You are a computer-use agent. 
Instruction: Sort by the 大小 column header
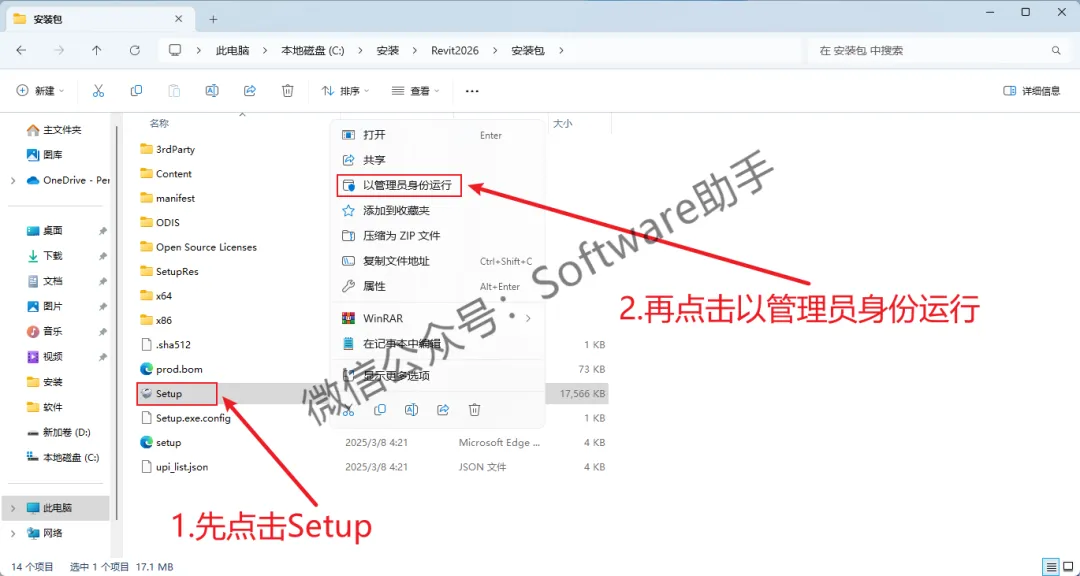[563, 123]
